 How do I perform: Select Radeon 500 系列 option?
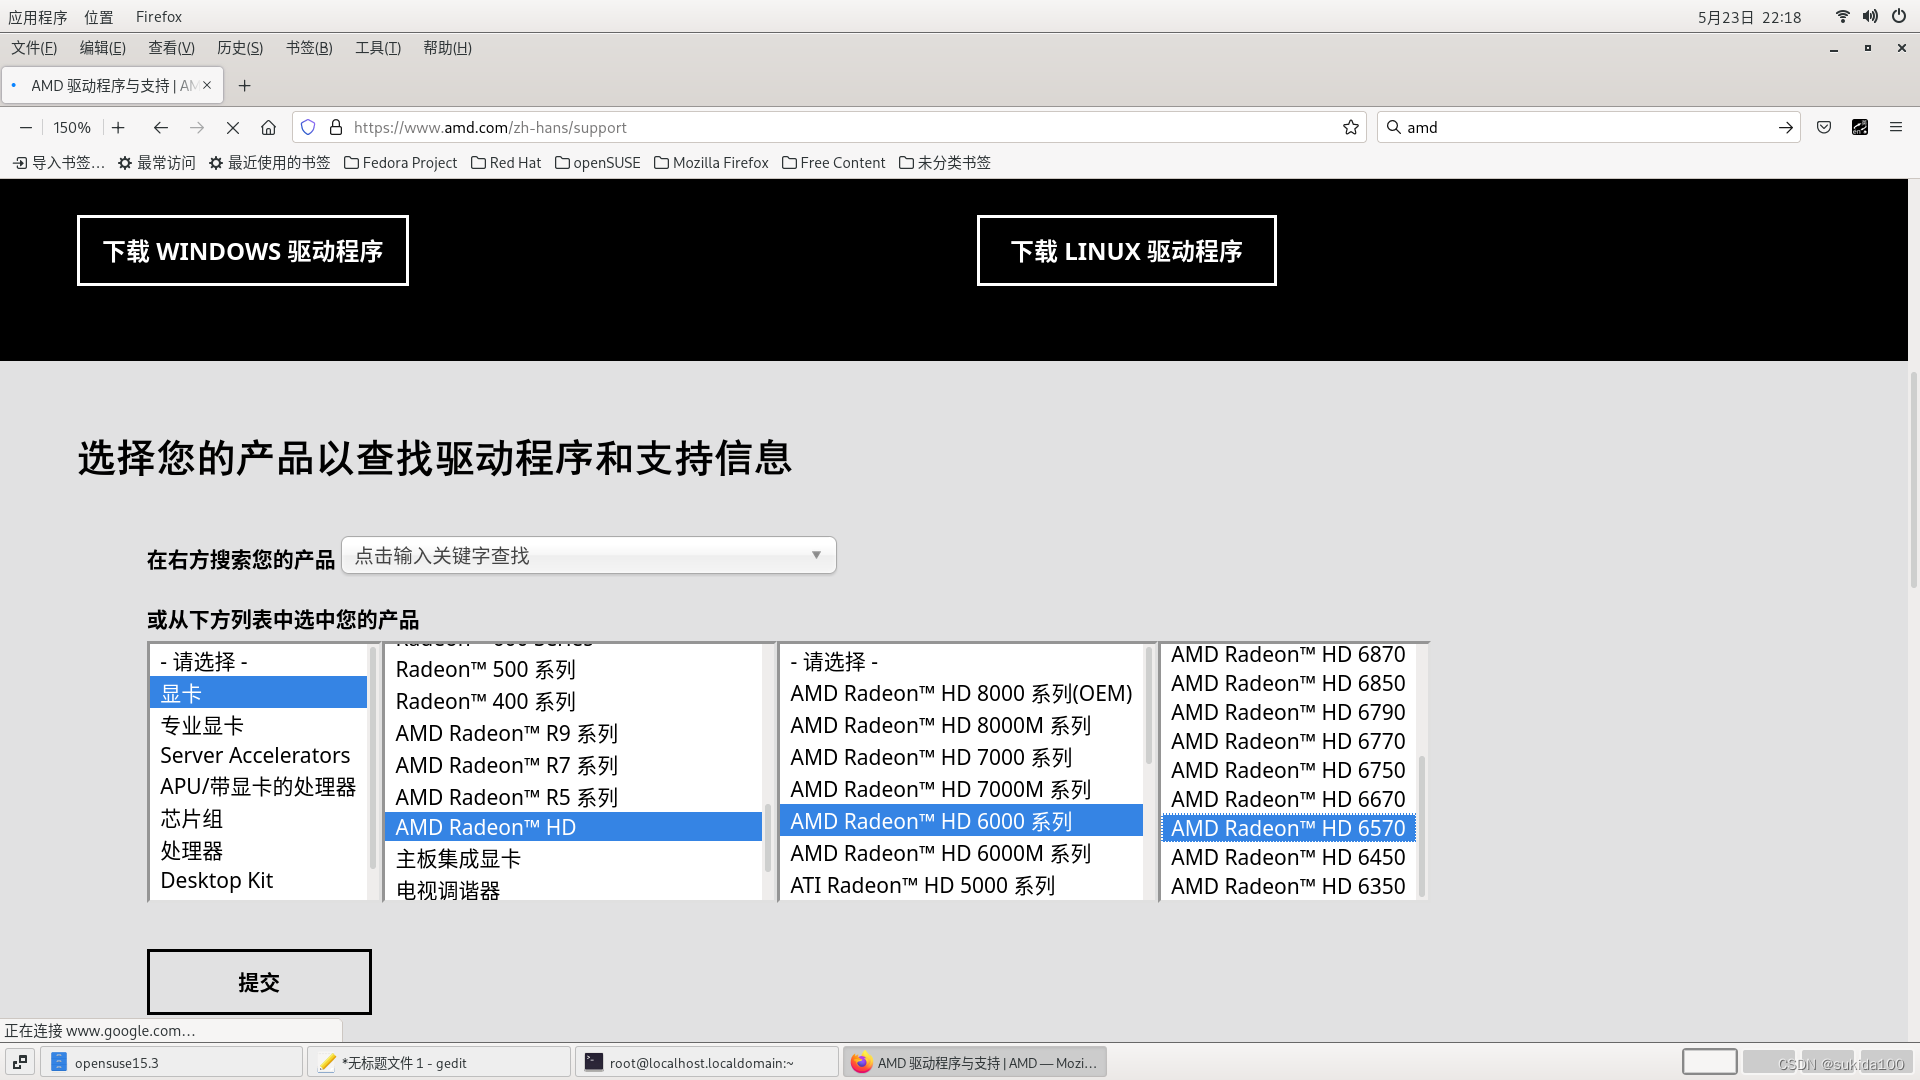click(x=573, y=670)
